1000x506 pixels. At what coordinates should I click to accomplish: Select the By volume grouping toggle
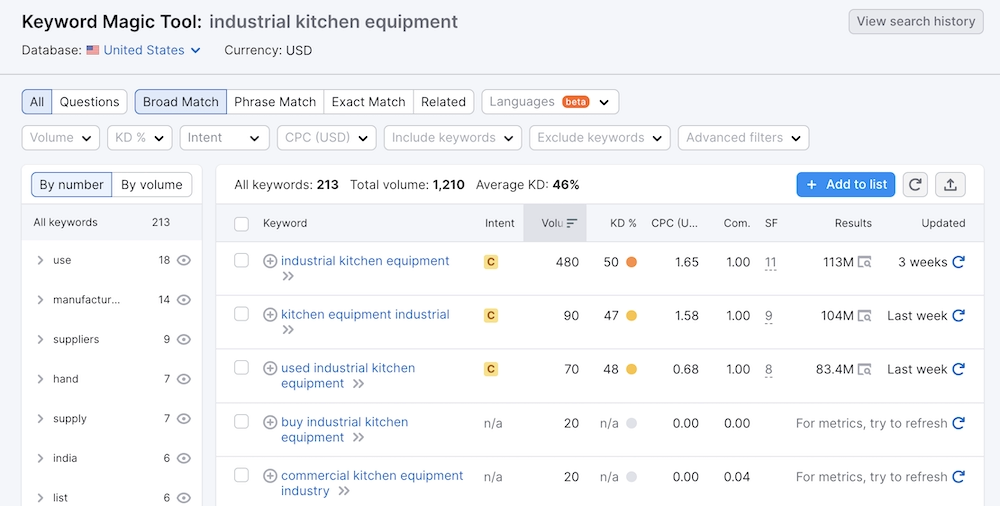coord(152,185)
